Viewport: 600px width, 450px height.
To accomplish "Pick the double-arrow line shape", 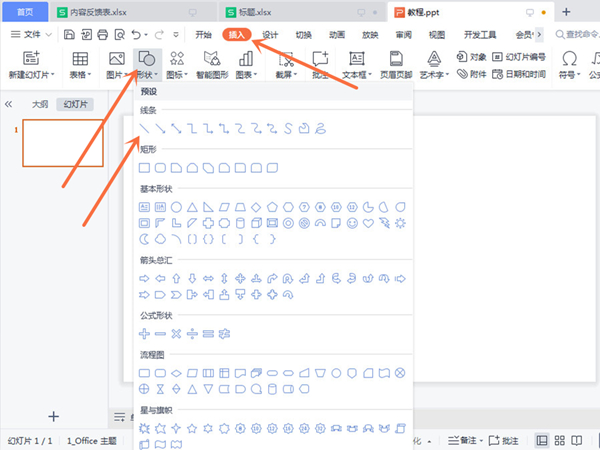I will tap(176, 129).
